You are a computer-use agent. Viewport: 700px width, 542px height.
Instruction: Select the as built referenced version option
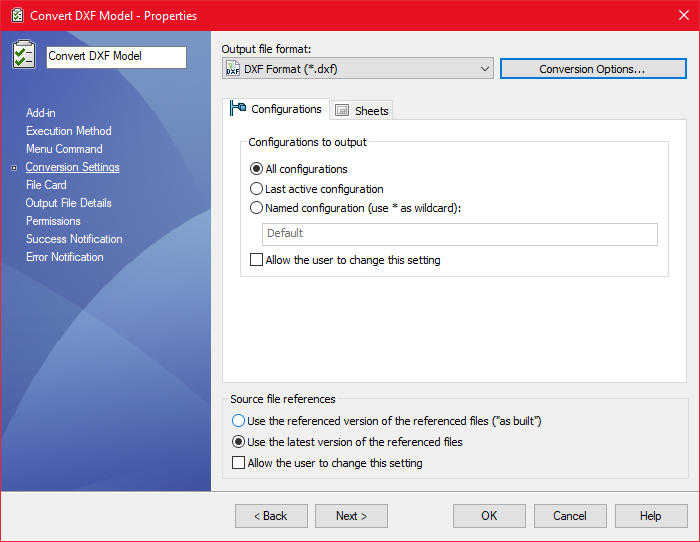(238, 421)
